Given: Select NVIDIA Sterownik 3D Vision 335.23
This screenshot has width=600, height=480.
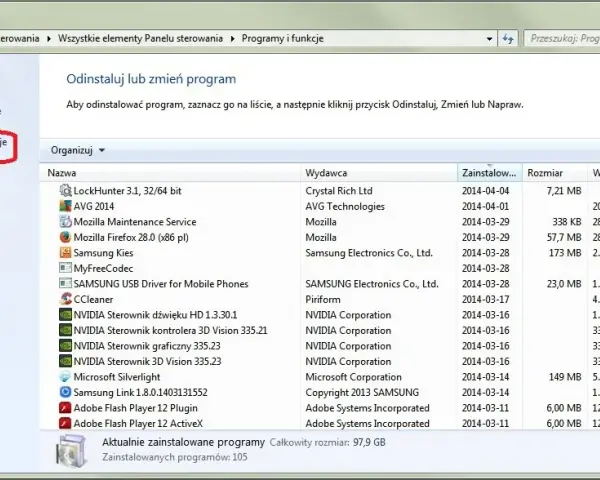Looking at the screenshot, I should tap(147, 361).
